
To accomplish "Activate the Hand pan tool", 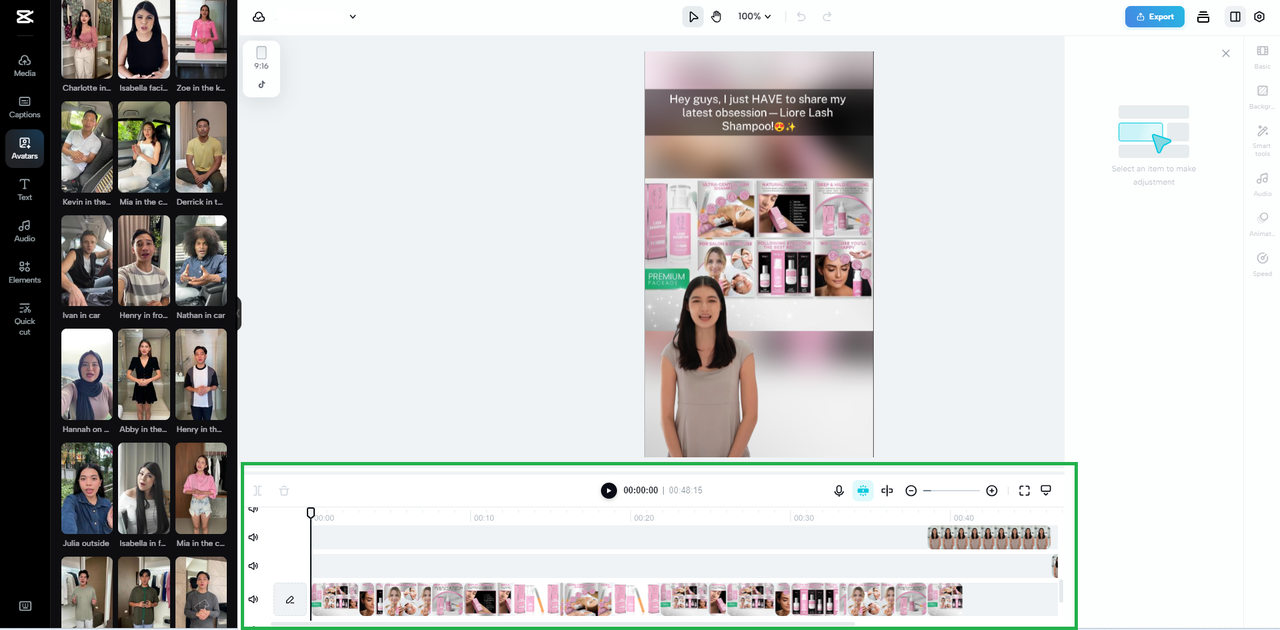I will coord(716,16).
